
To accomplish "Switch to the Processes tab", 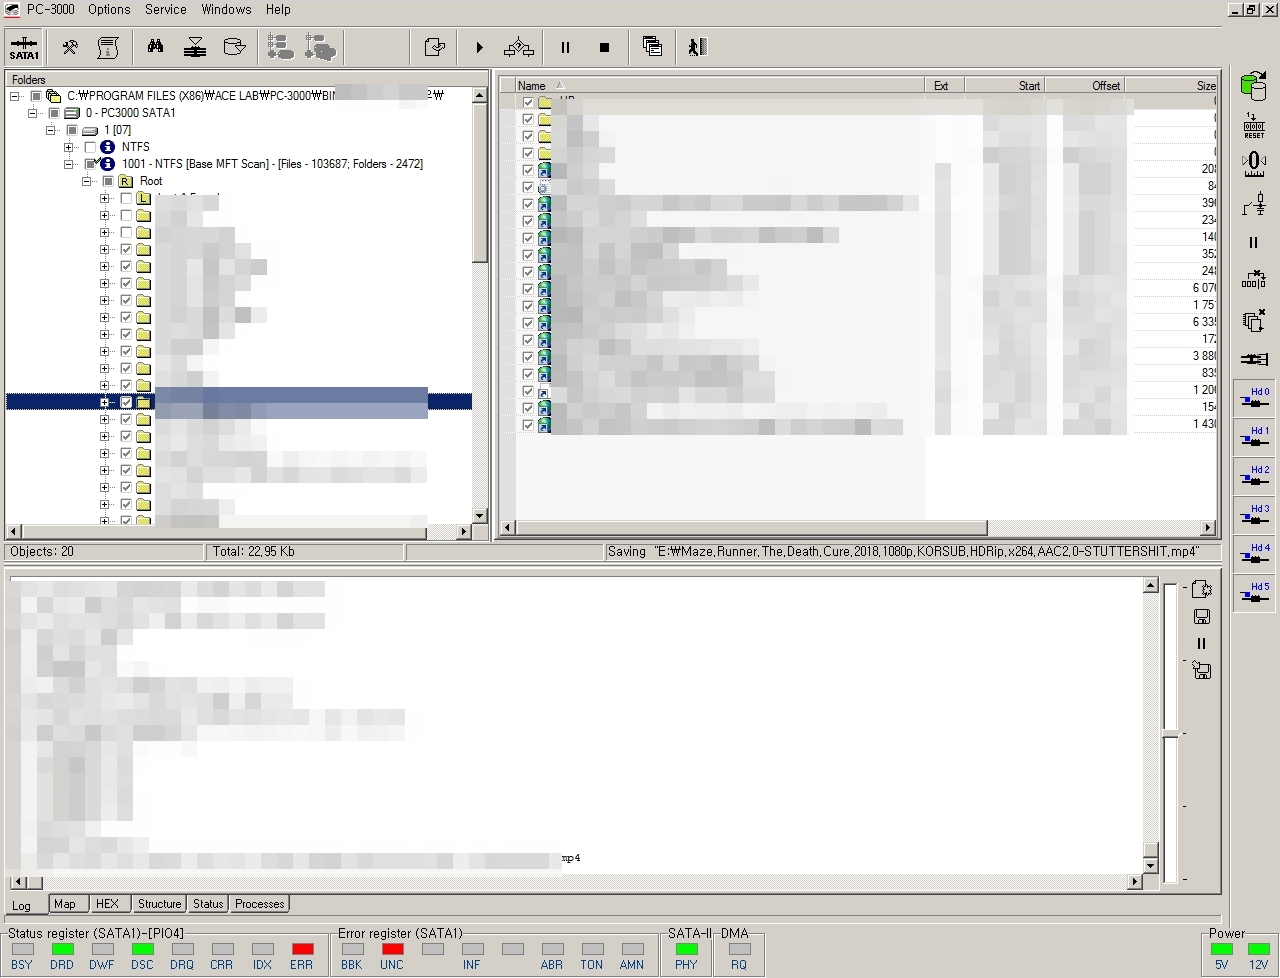I will coord(260,904).
